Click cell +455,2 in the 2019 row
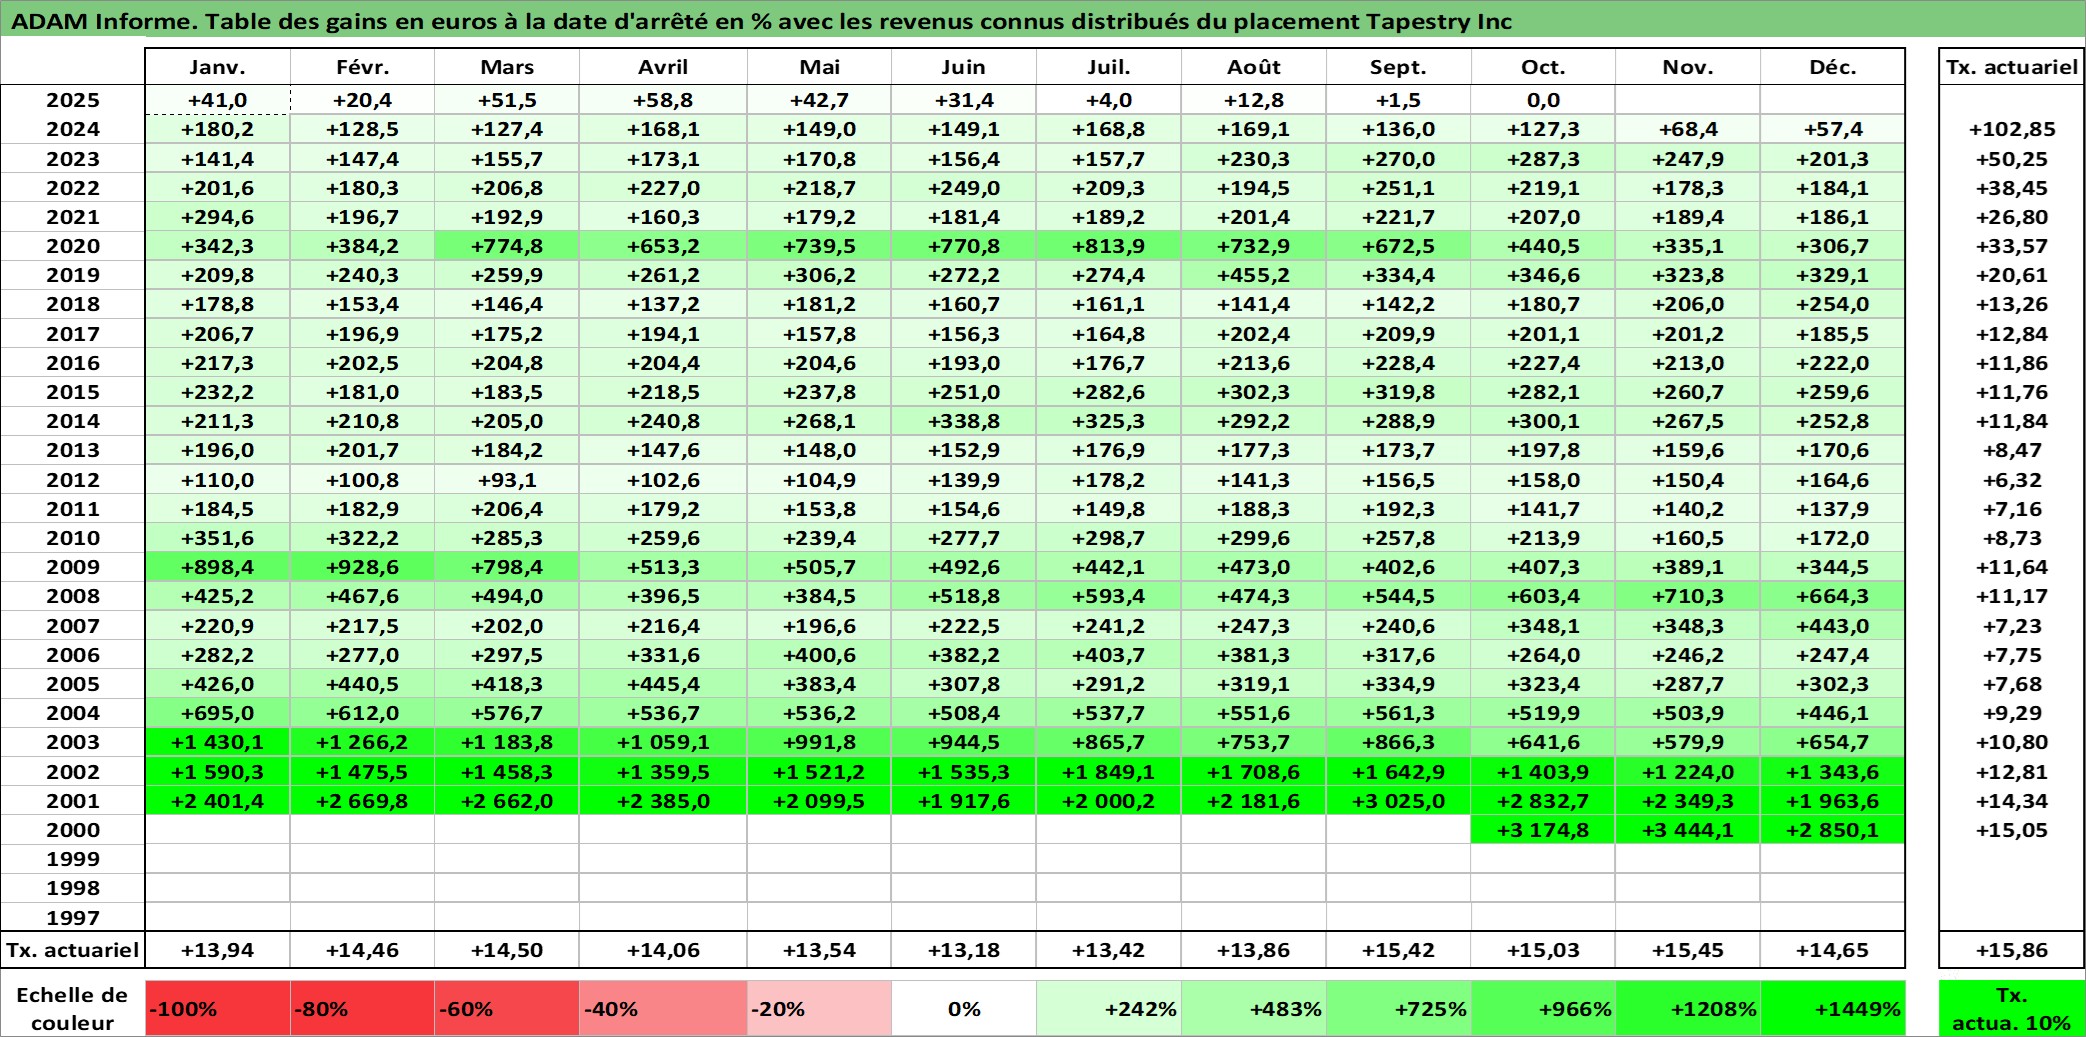Screen dimensions: 2086x1037 (1254, 275)
